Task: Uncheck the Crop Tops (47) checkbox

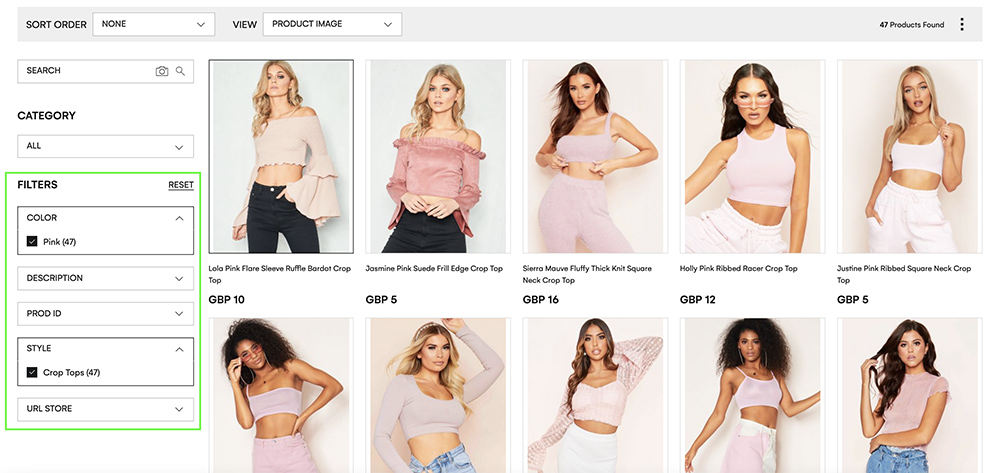Action: (x=31, y=372)
